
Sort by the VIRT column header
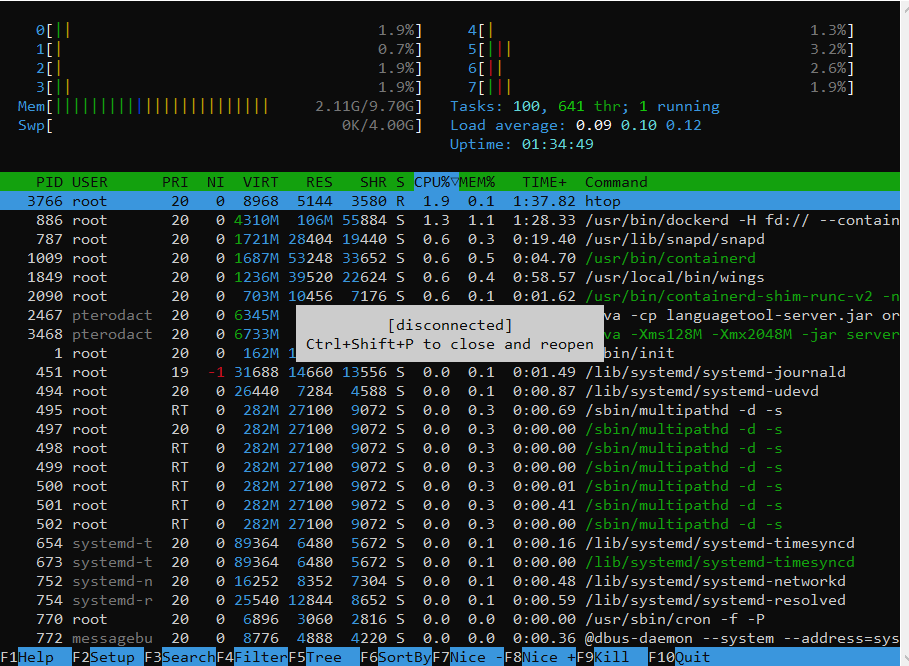260,182
